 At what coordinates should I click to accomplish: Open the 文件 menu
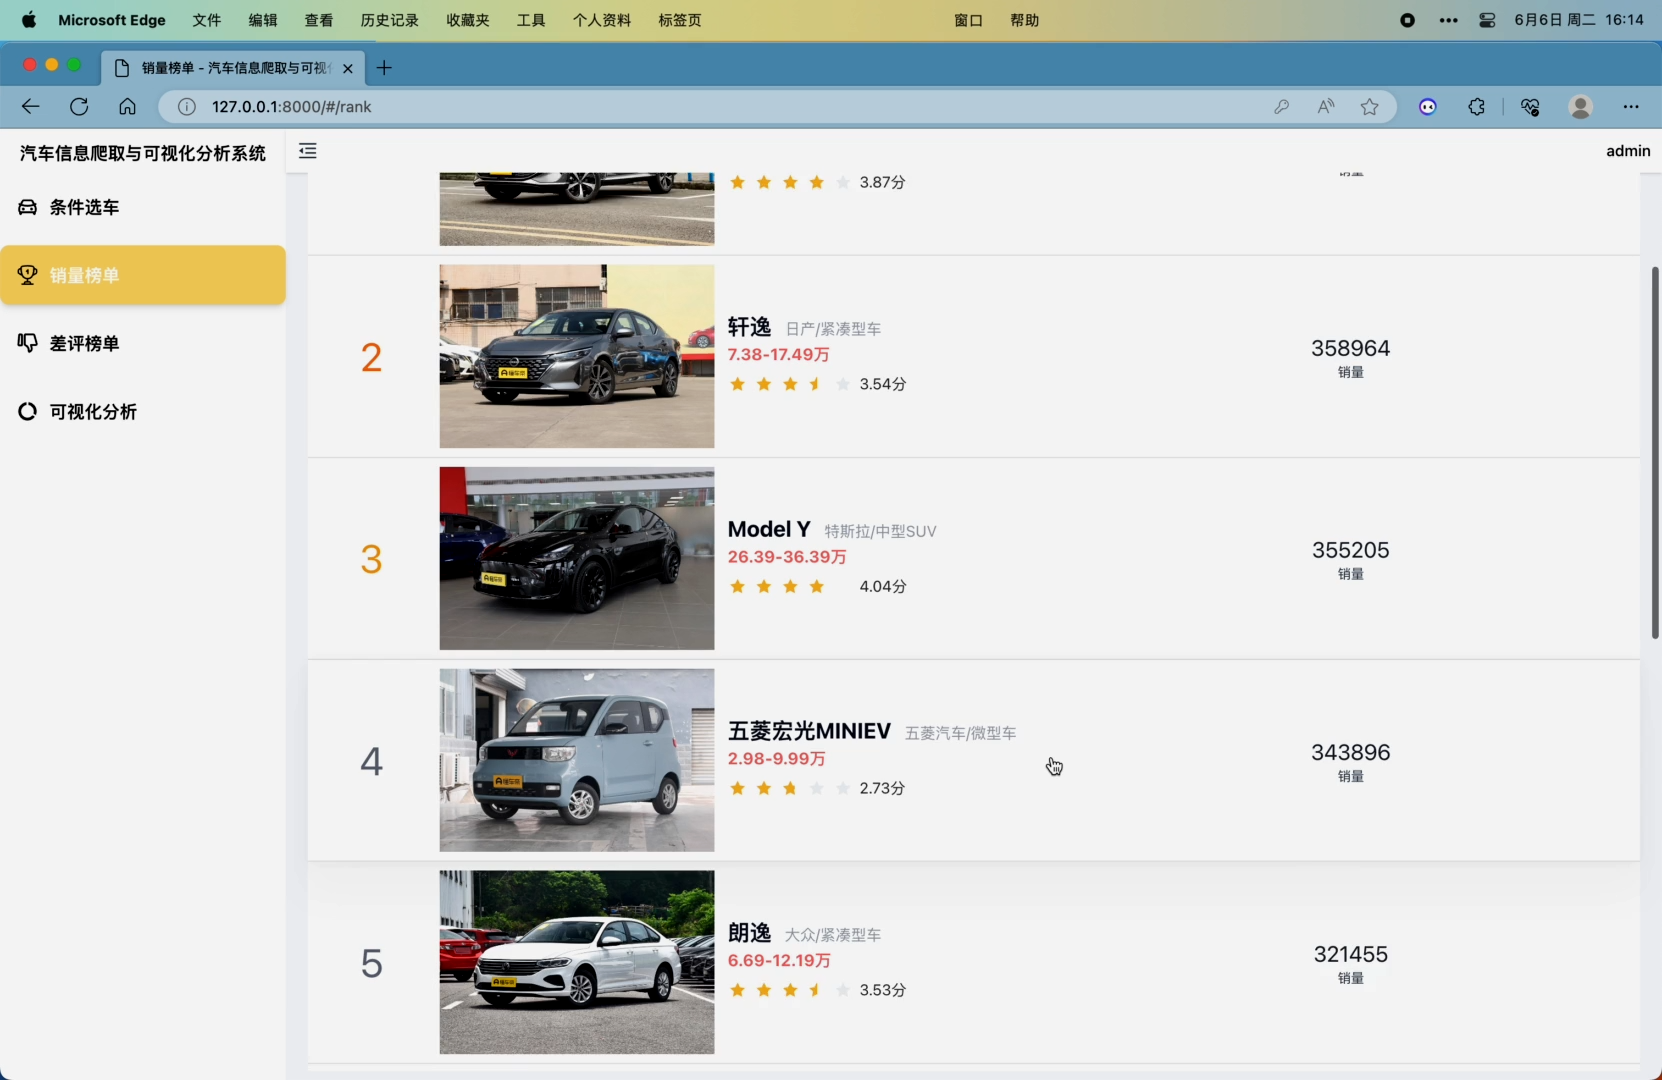(x=207, y=20)
